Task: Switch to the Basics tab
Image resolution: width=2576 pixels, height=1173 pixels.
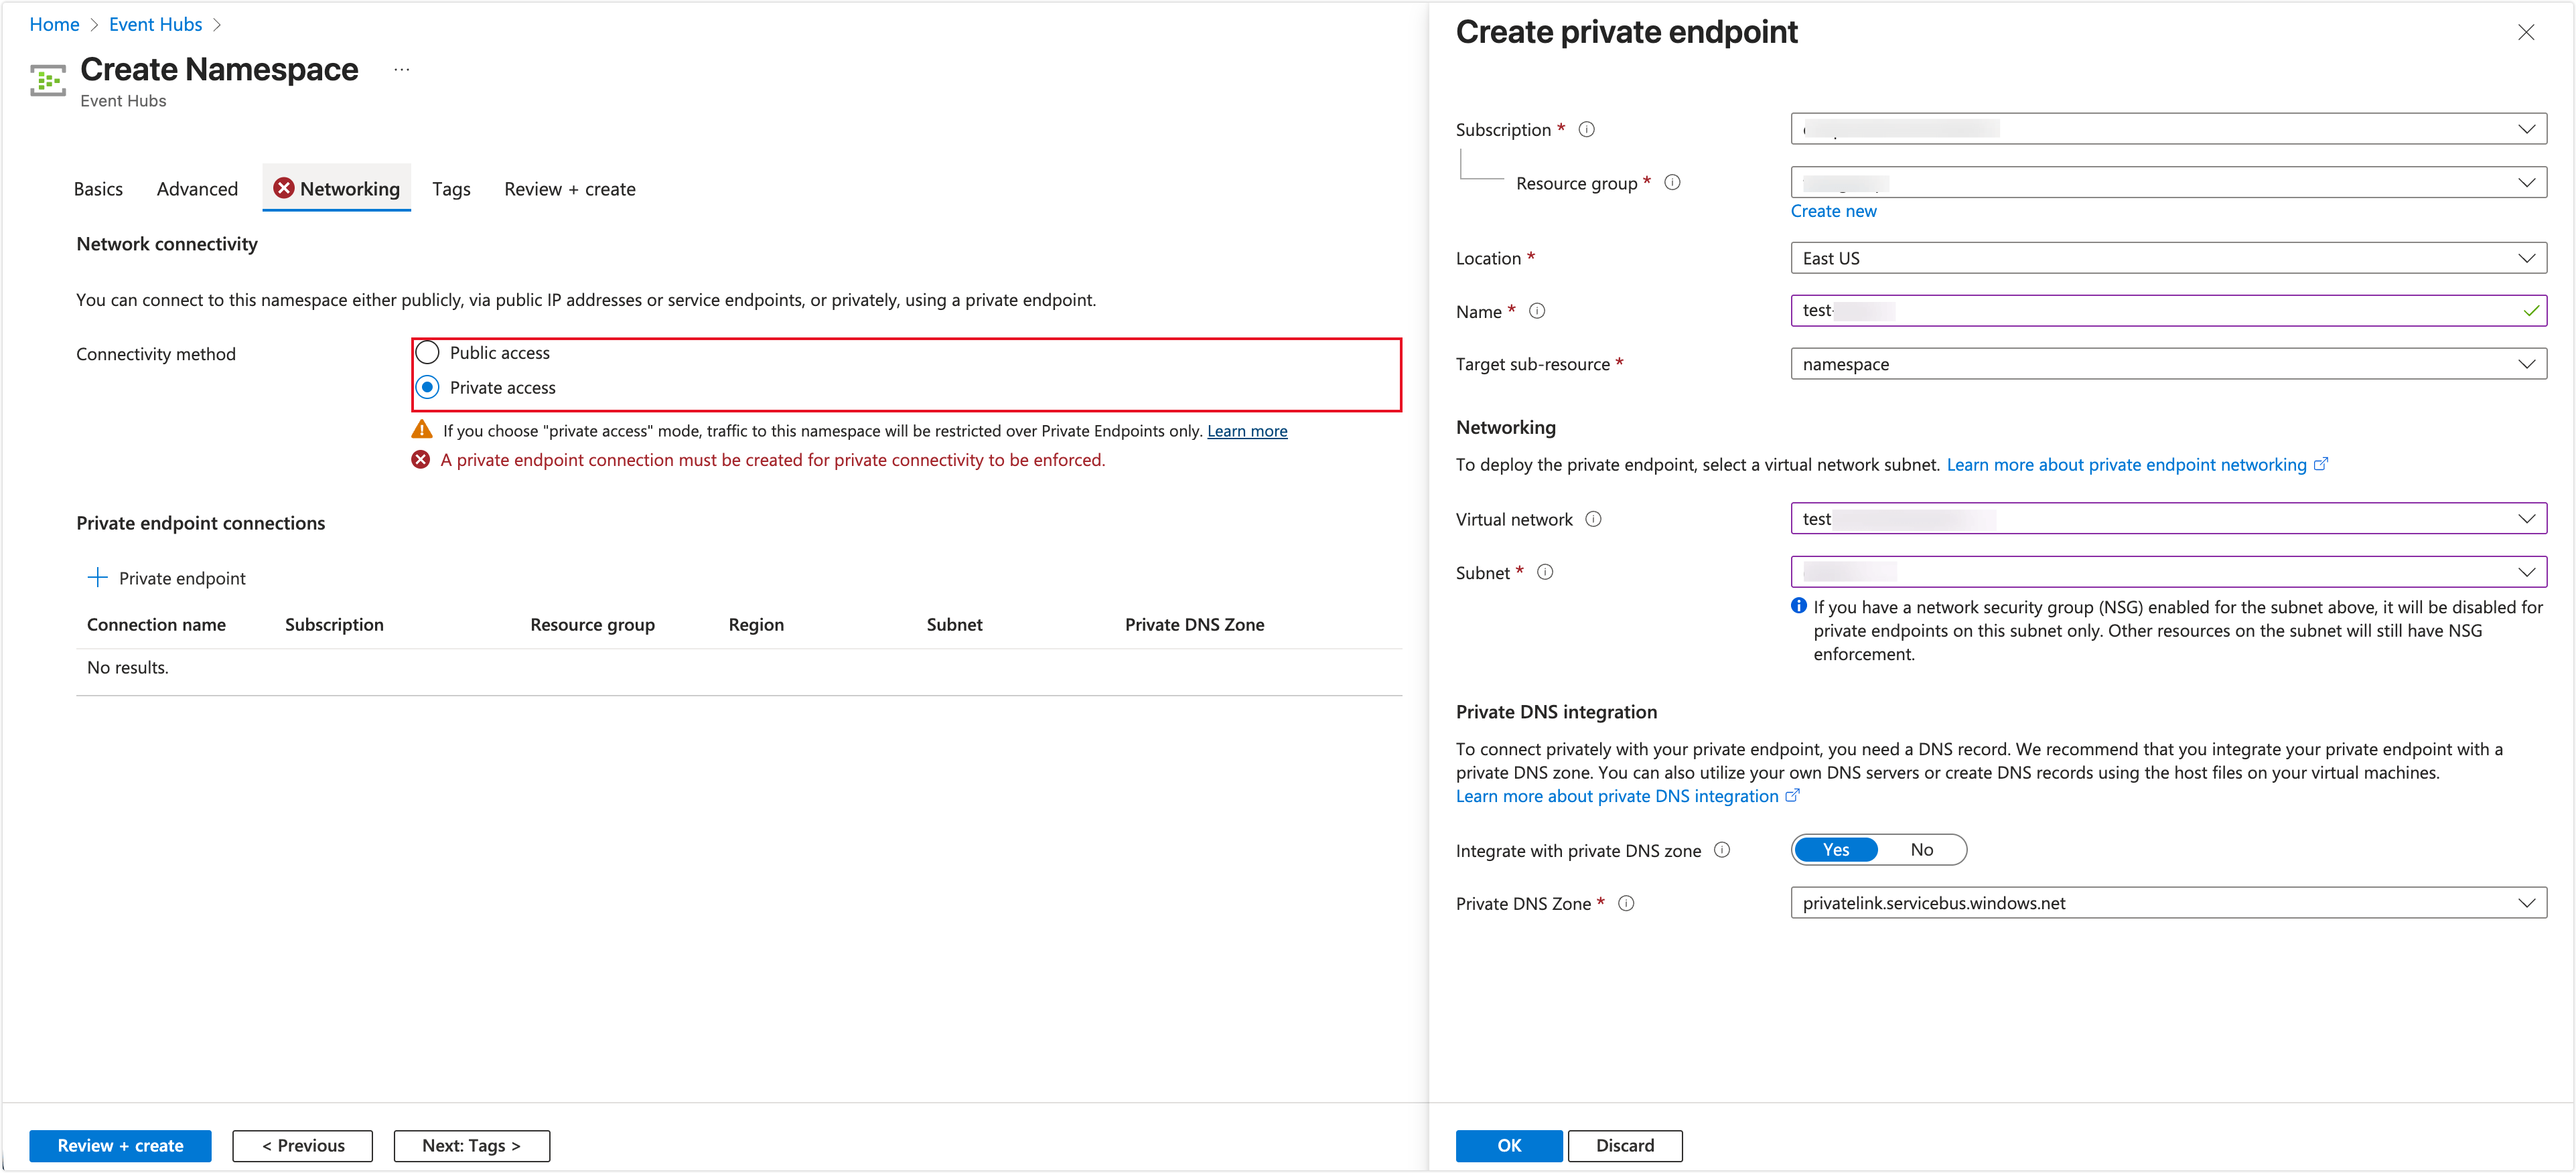Action: coord(98,188)
